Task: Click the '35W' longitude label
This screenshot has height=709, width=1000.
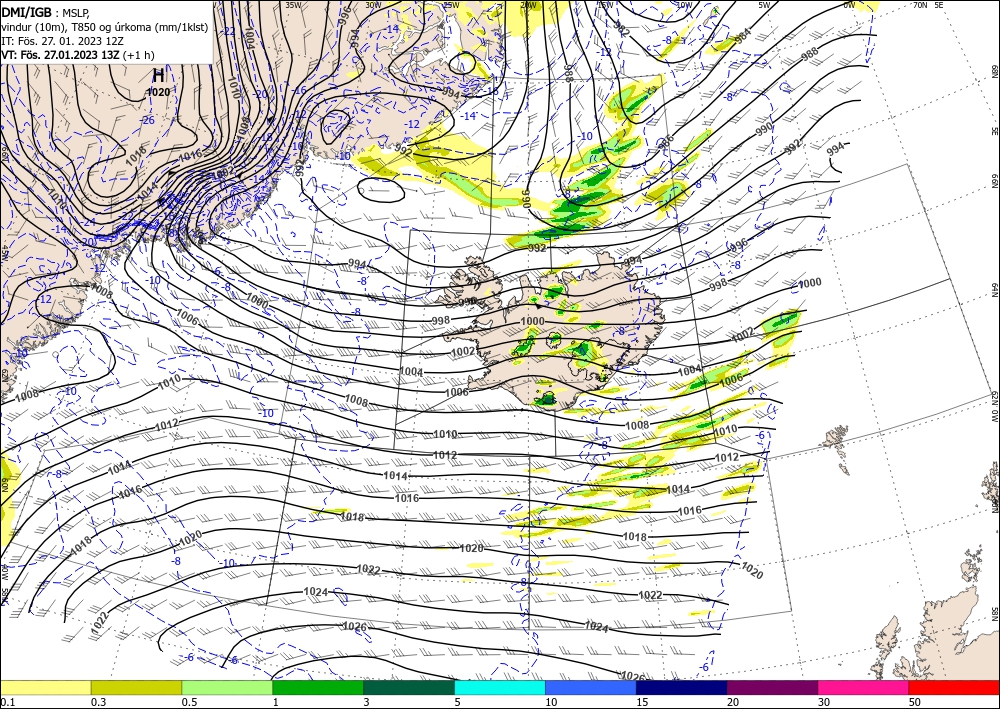Action: (293, 5)
